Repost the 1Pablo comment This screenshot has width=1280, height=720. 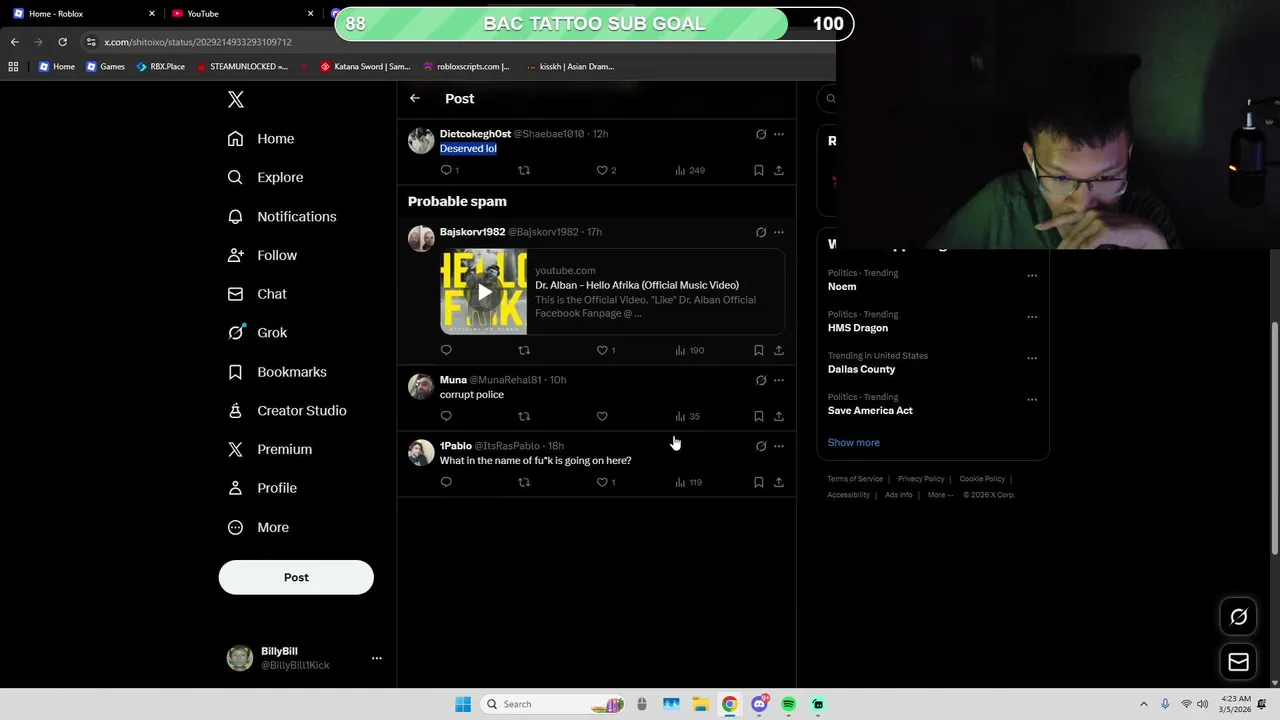pyautogui.click(x=524, y=482)
